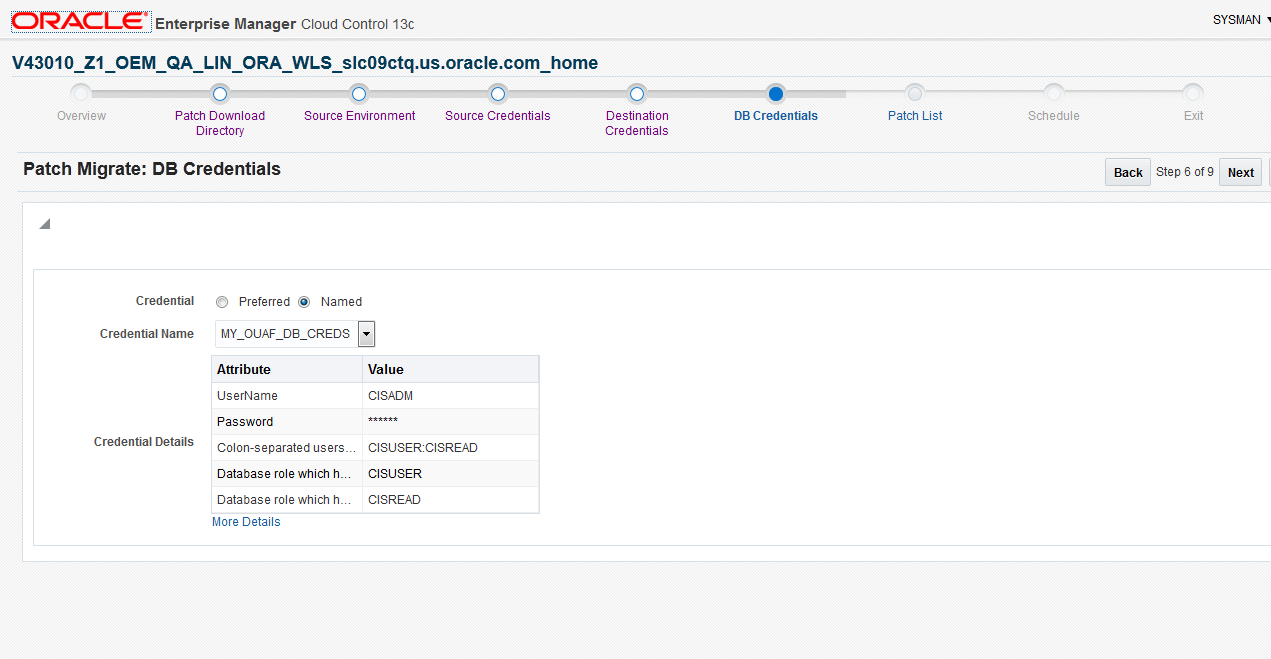Viewport: 1271px width, 659px height.
Task: Select Patch Download Directory step circle
Action: 220,94
